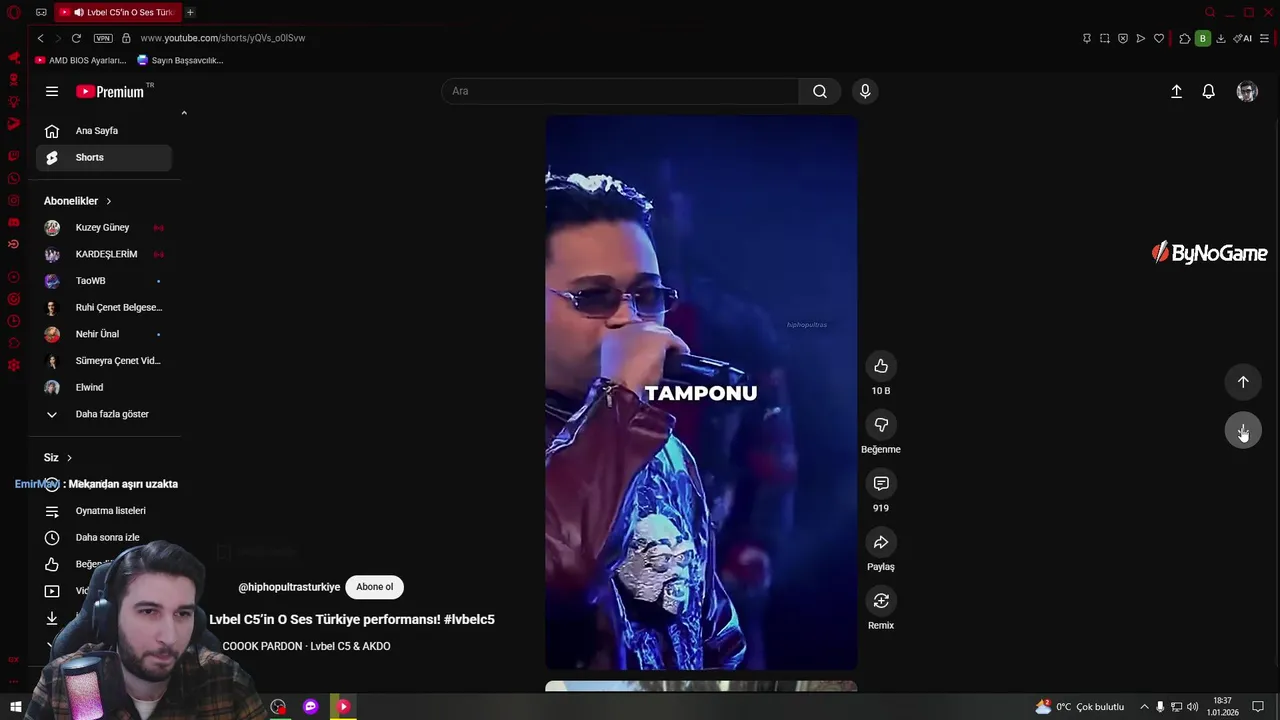
Task: Expand the Siz section chevron
Action: pos(69,457)
